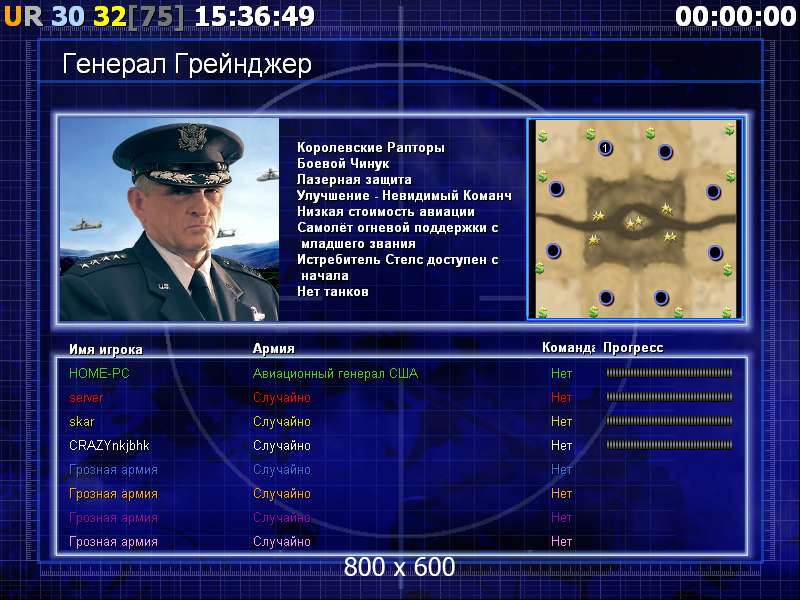The width and height of the screenshot is (800, 600).
Task: Select the HOME-PC player name
Action: tap(99, 373)
